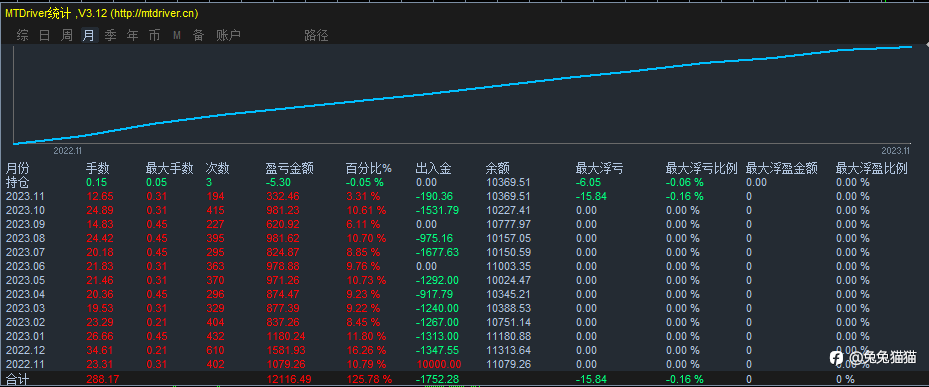This screenshot has height=387, width=929.
Task: Select the 2023.09 month row
Action: click(464, 224)
